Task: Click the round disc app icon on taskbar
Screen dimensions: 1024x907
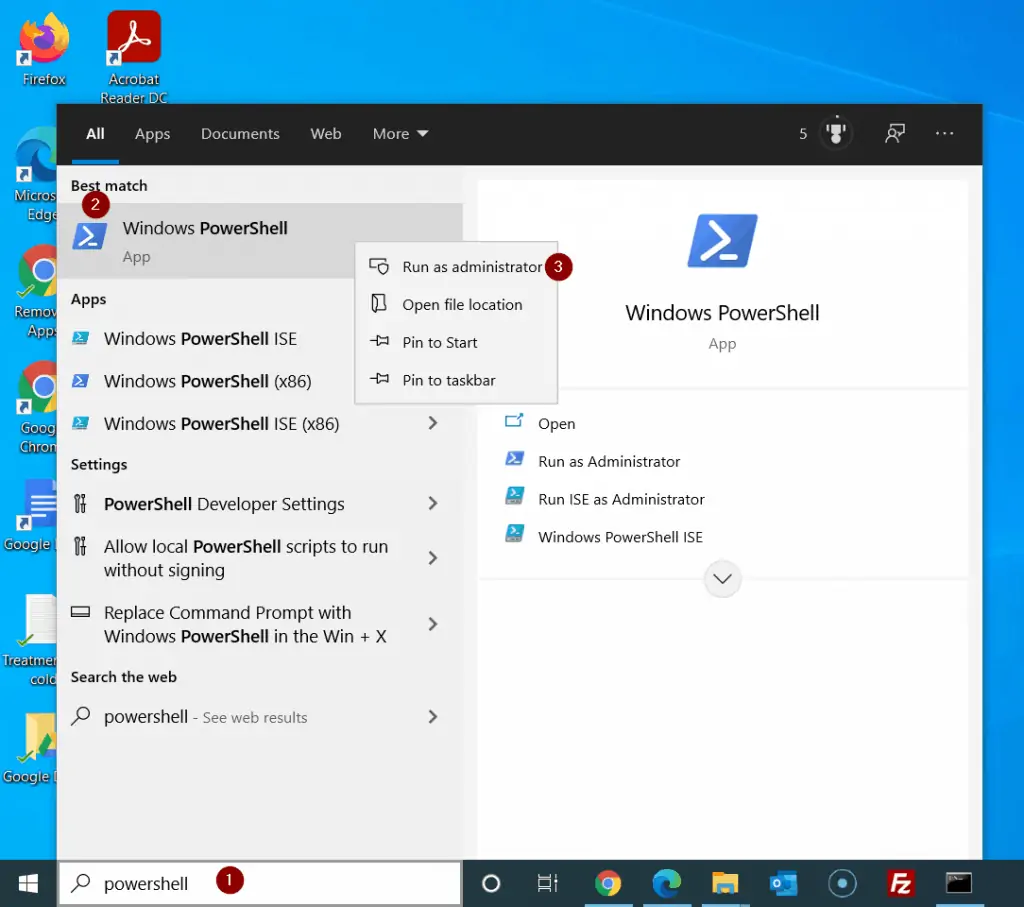Action: point(842,883)
